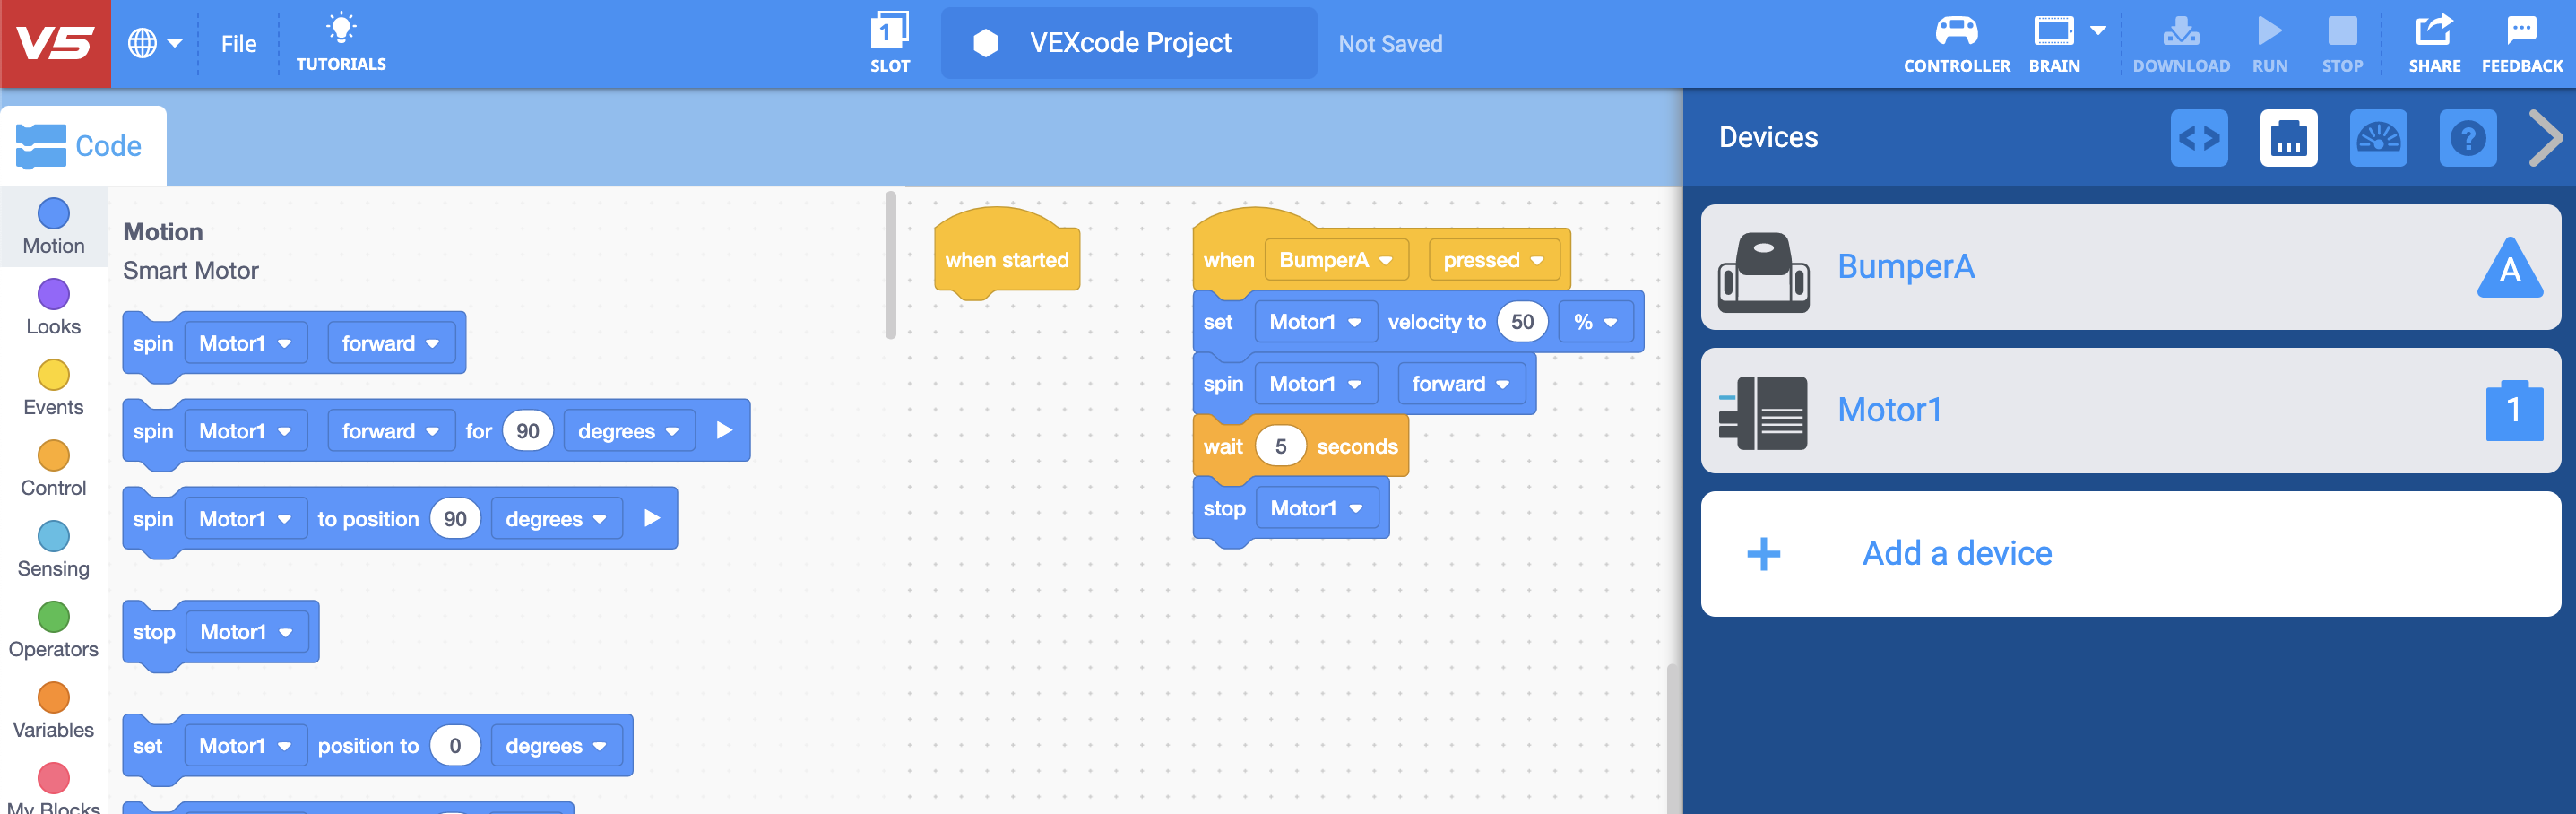Select the Motion category
This screenshot has width=2576, height=814.
tap(53, 227)
